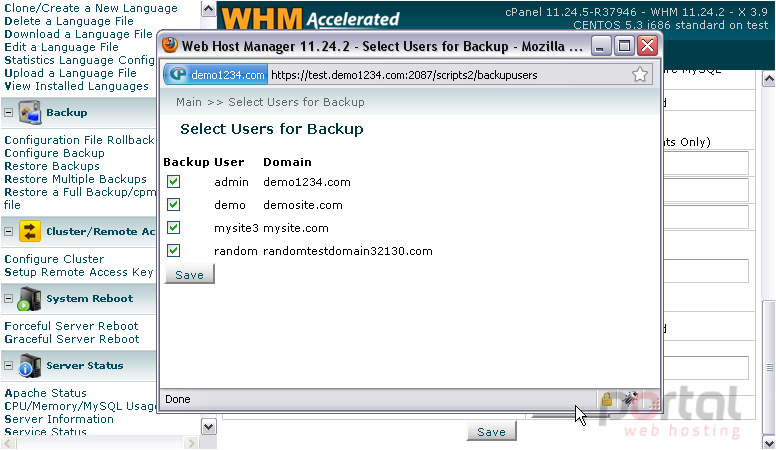The height and width of the screenshot is (450, 776).
Task: Collapse the Server Status section
Action: pyautogui.click(x=8, y=365)
